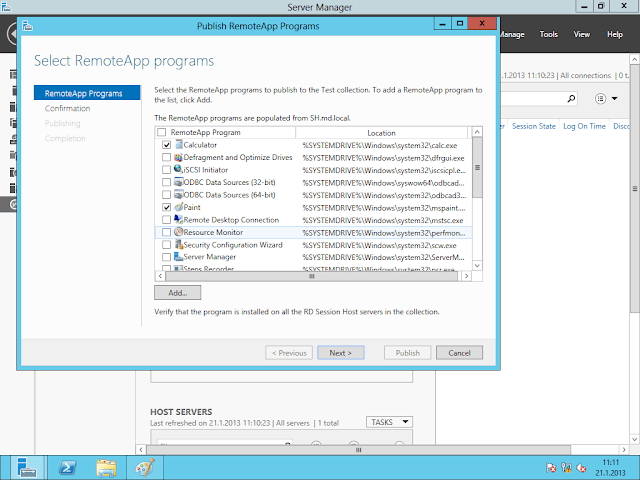The height and width of the screenshot is (480, 640).
Task: Open the View menu
Action: click(582, 34)
